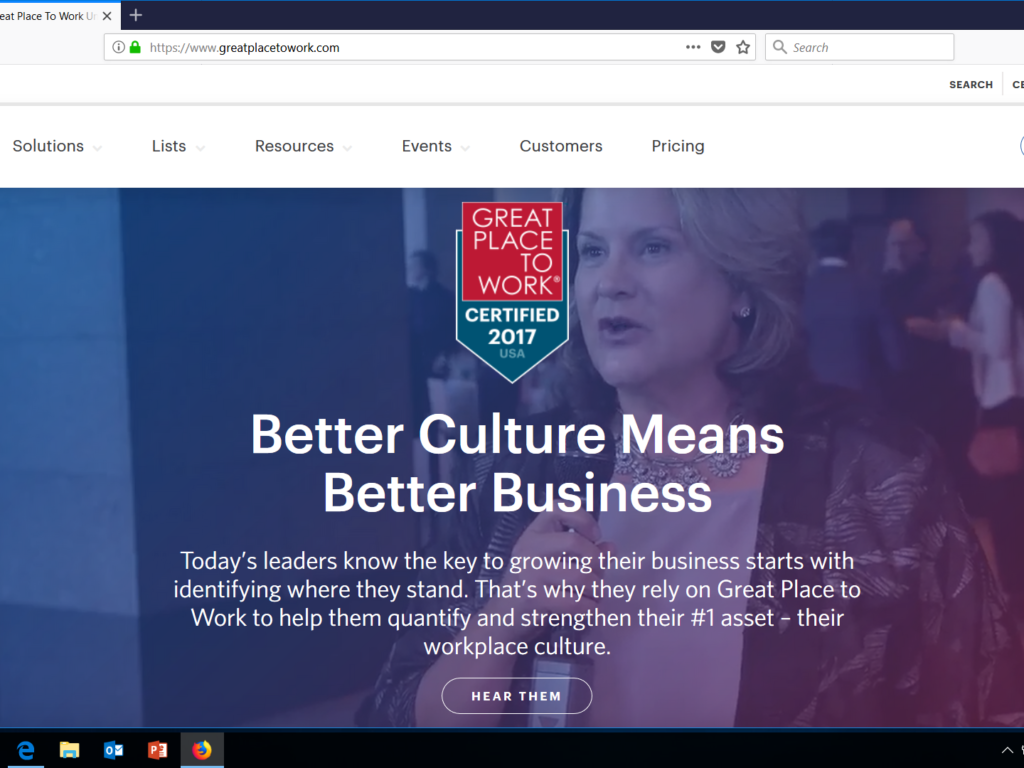Open the Resources navigation menu

coord(295,146)
